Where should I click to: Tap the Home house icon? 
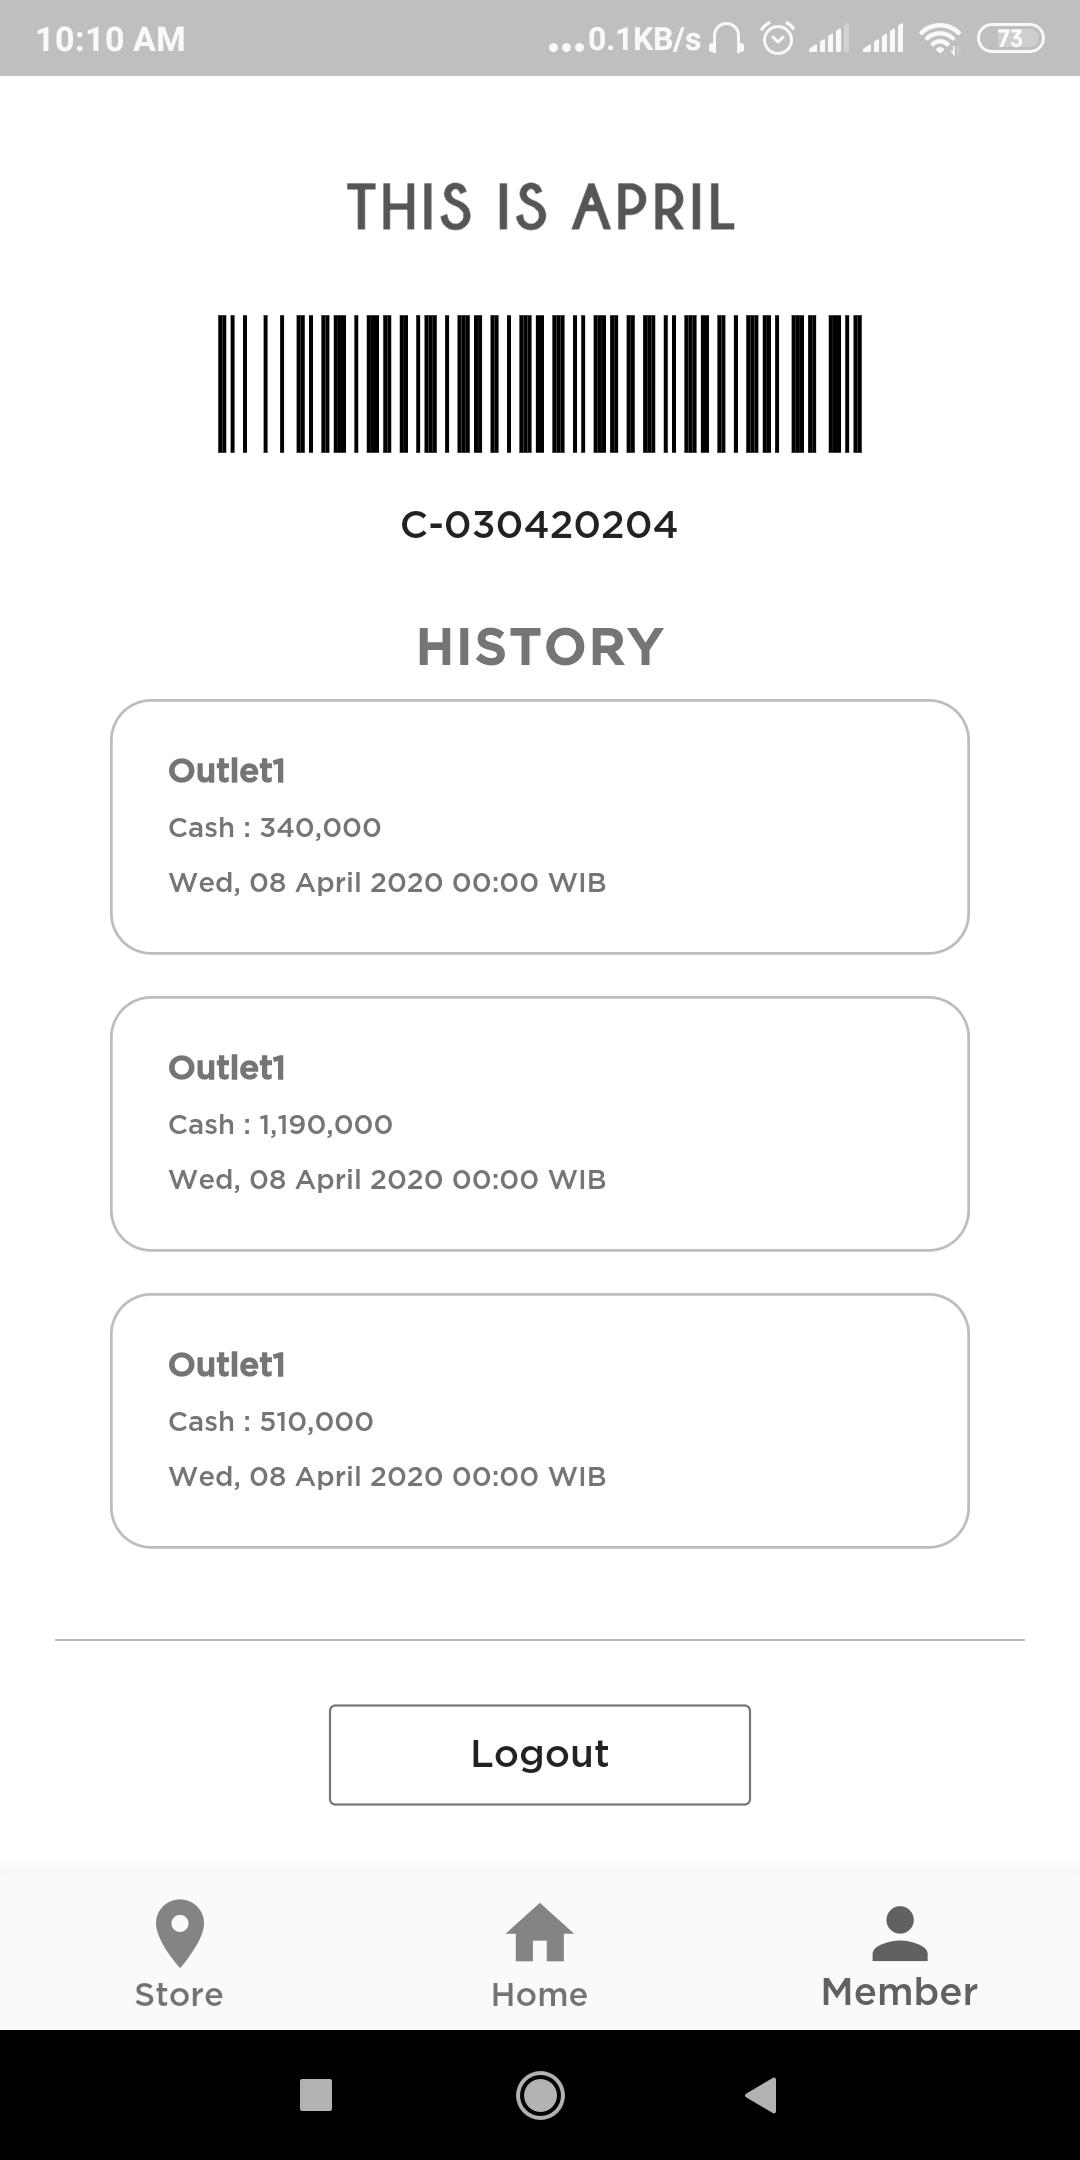(540, 1933)
